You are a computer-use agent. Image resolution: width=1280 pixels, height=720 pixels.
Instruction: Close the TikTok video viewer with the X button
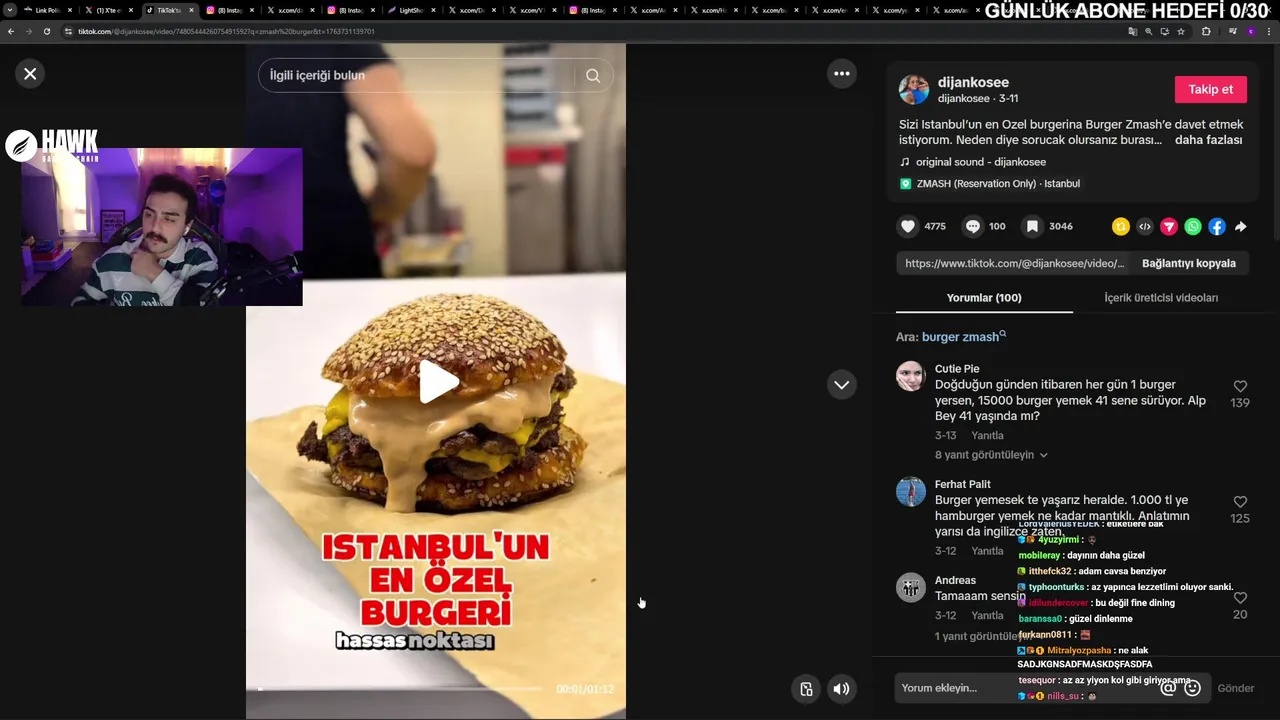click(x=30, y=73)
